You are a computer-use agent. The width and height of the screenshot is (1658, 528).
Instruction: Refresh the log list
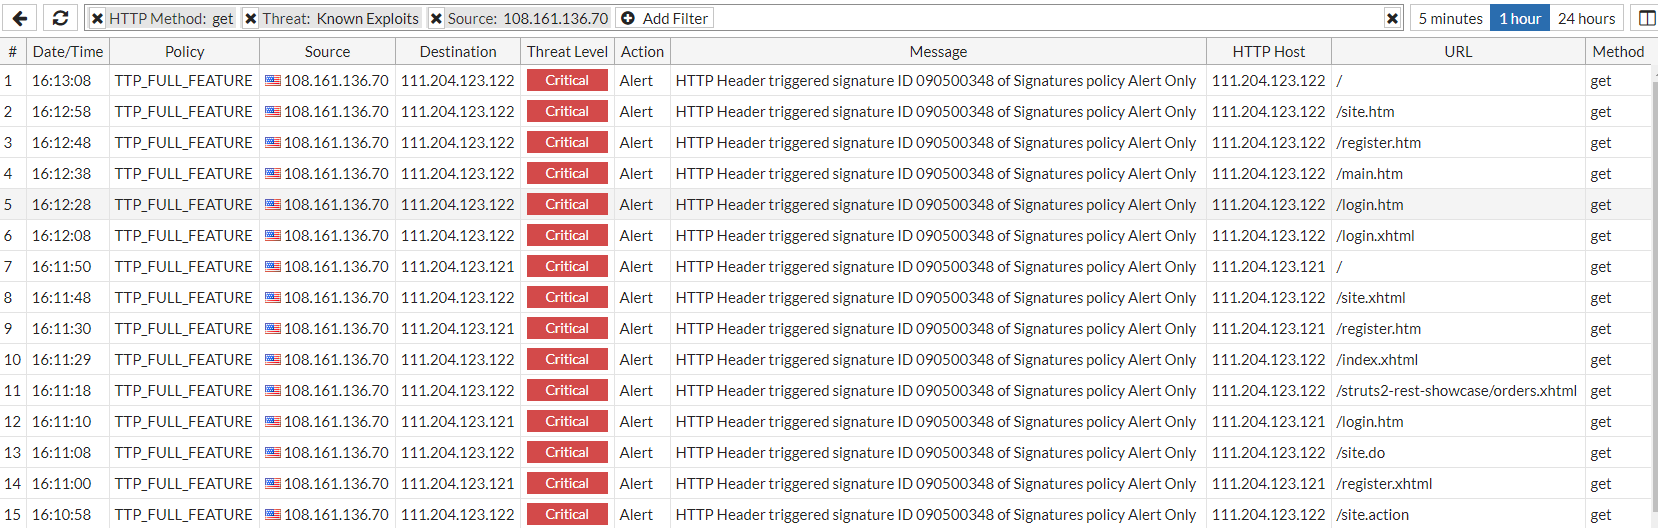pyautogui.click(x=60, y=18)
